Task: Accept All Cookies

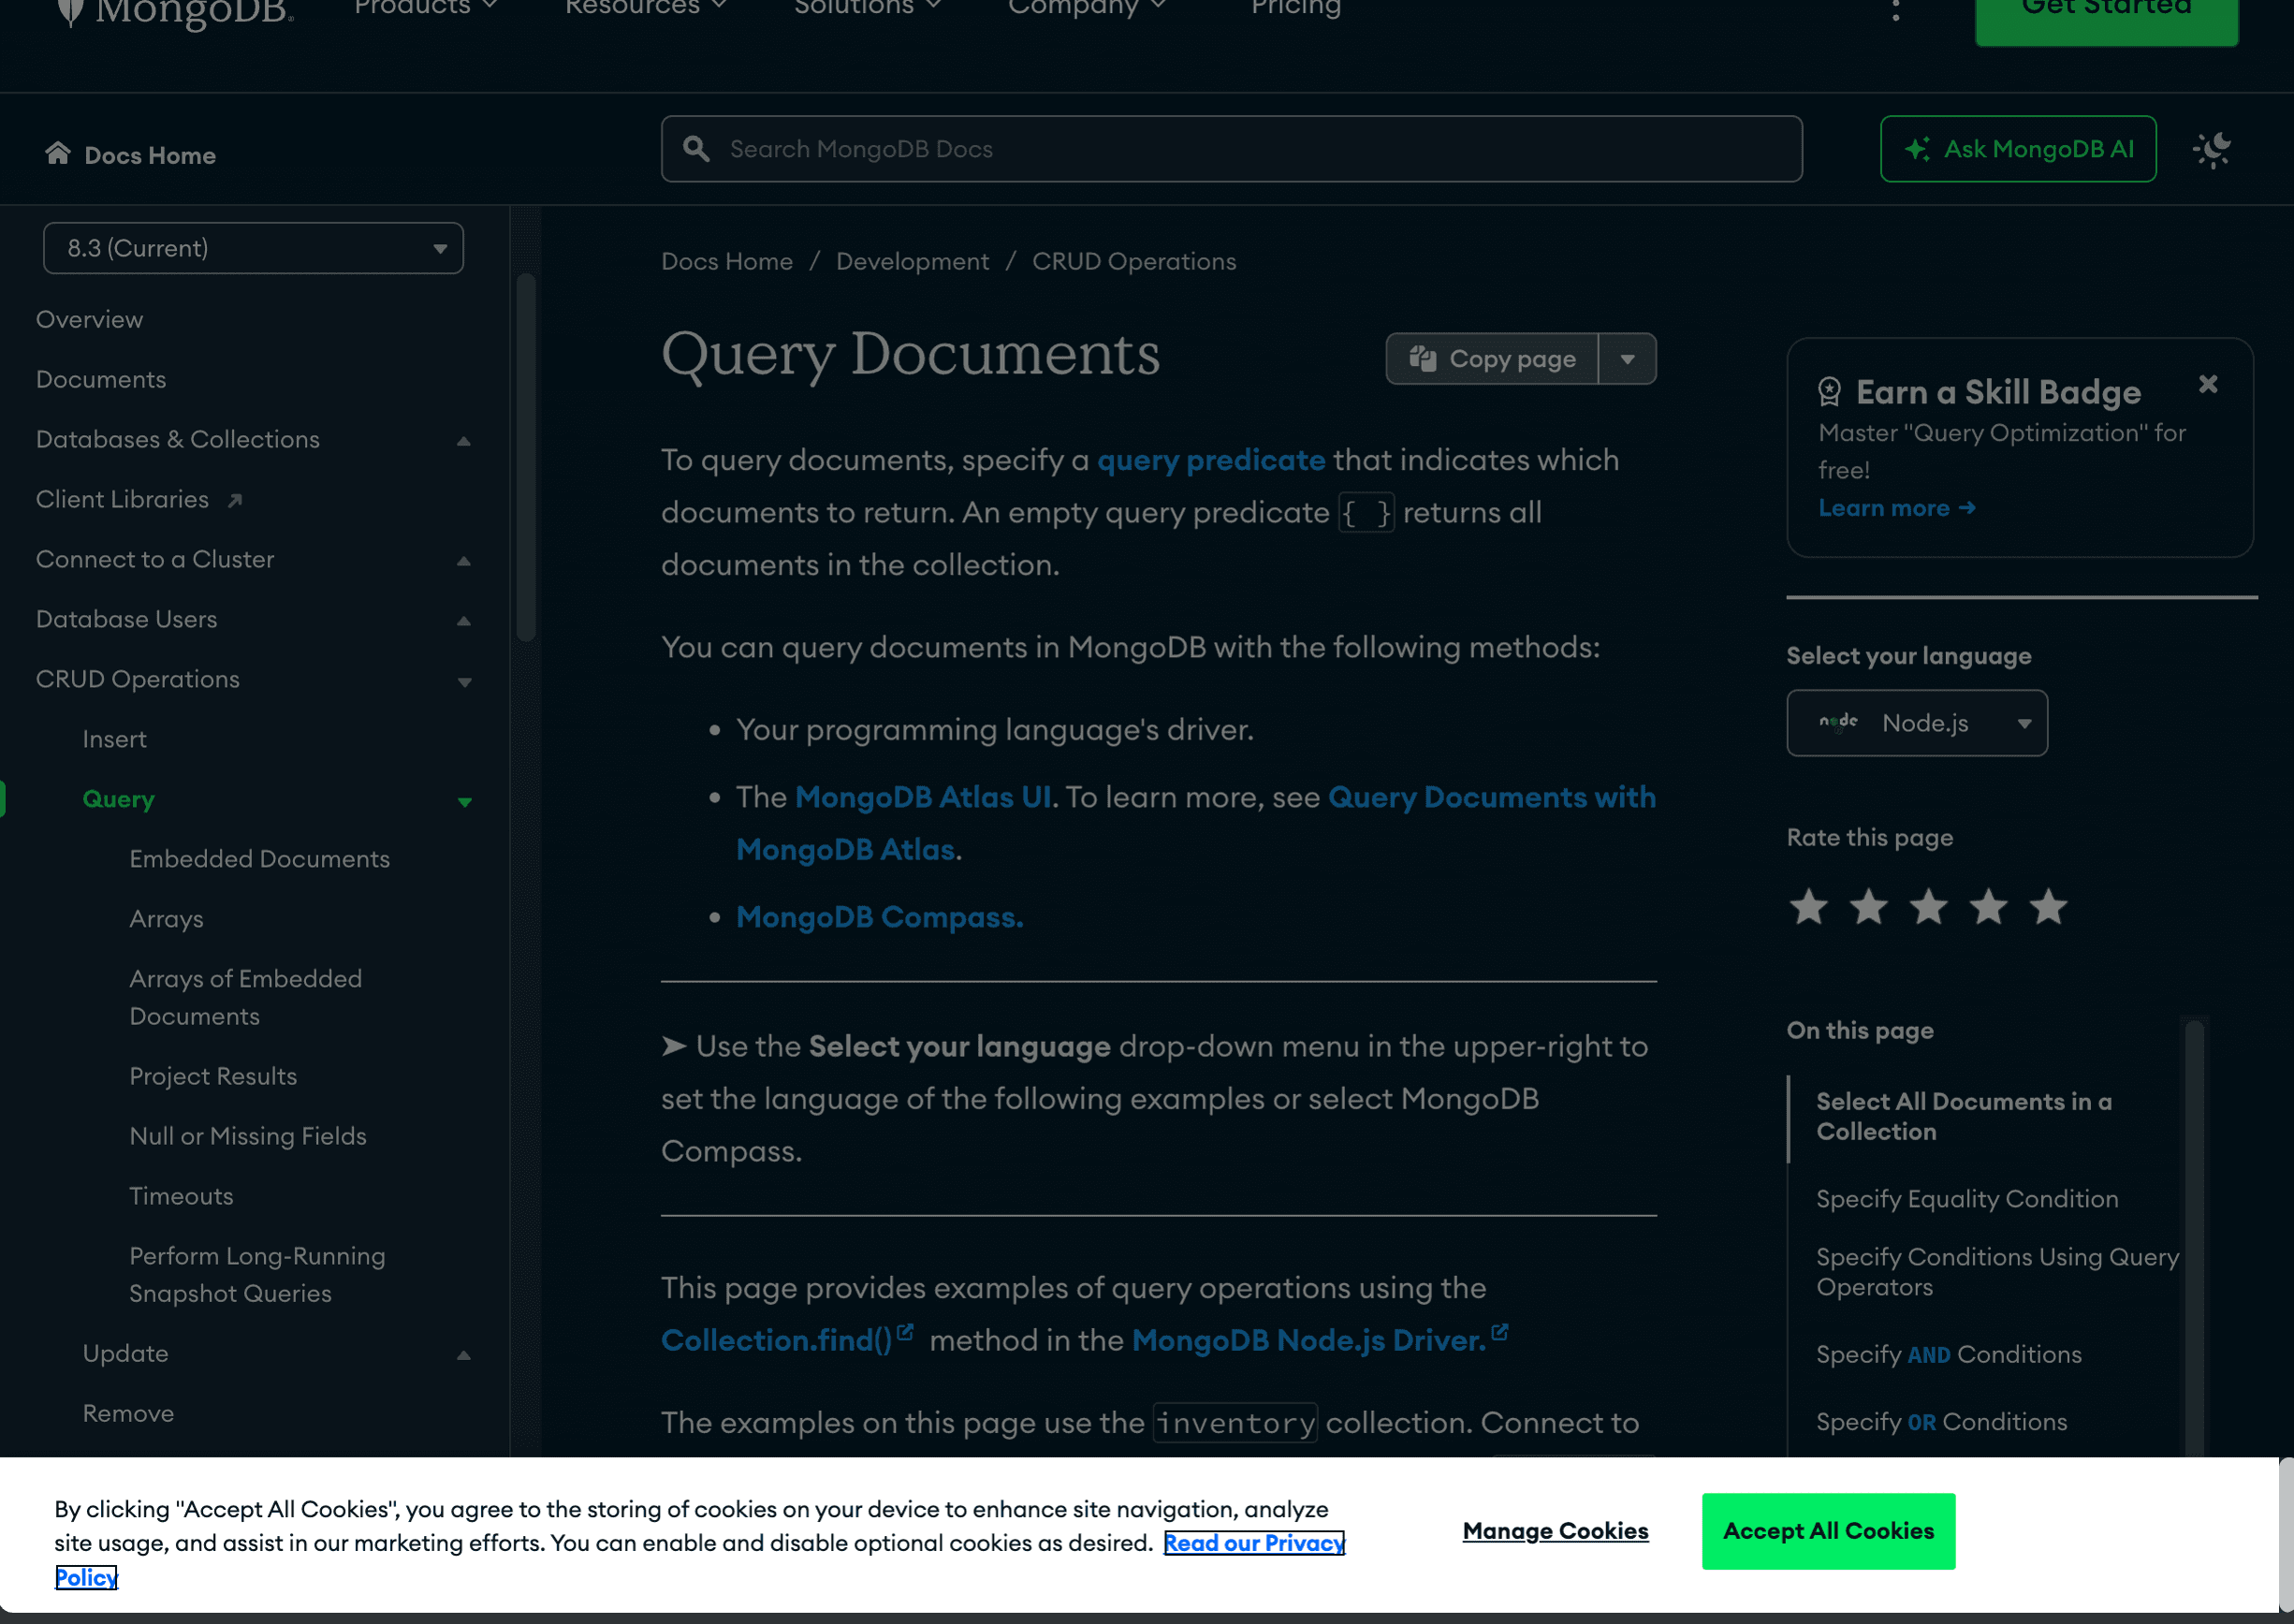Action: pyautogui.click(x=1828, y=1530)
